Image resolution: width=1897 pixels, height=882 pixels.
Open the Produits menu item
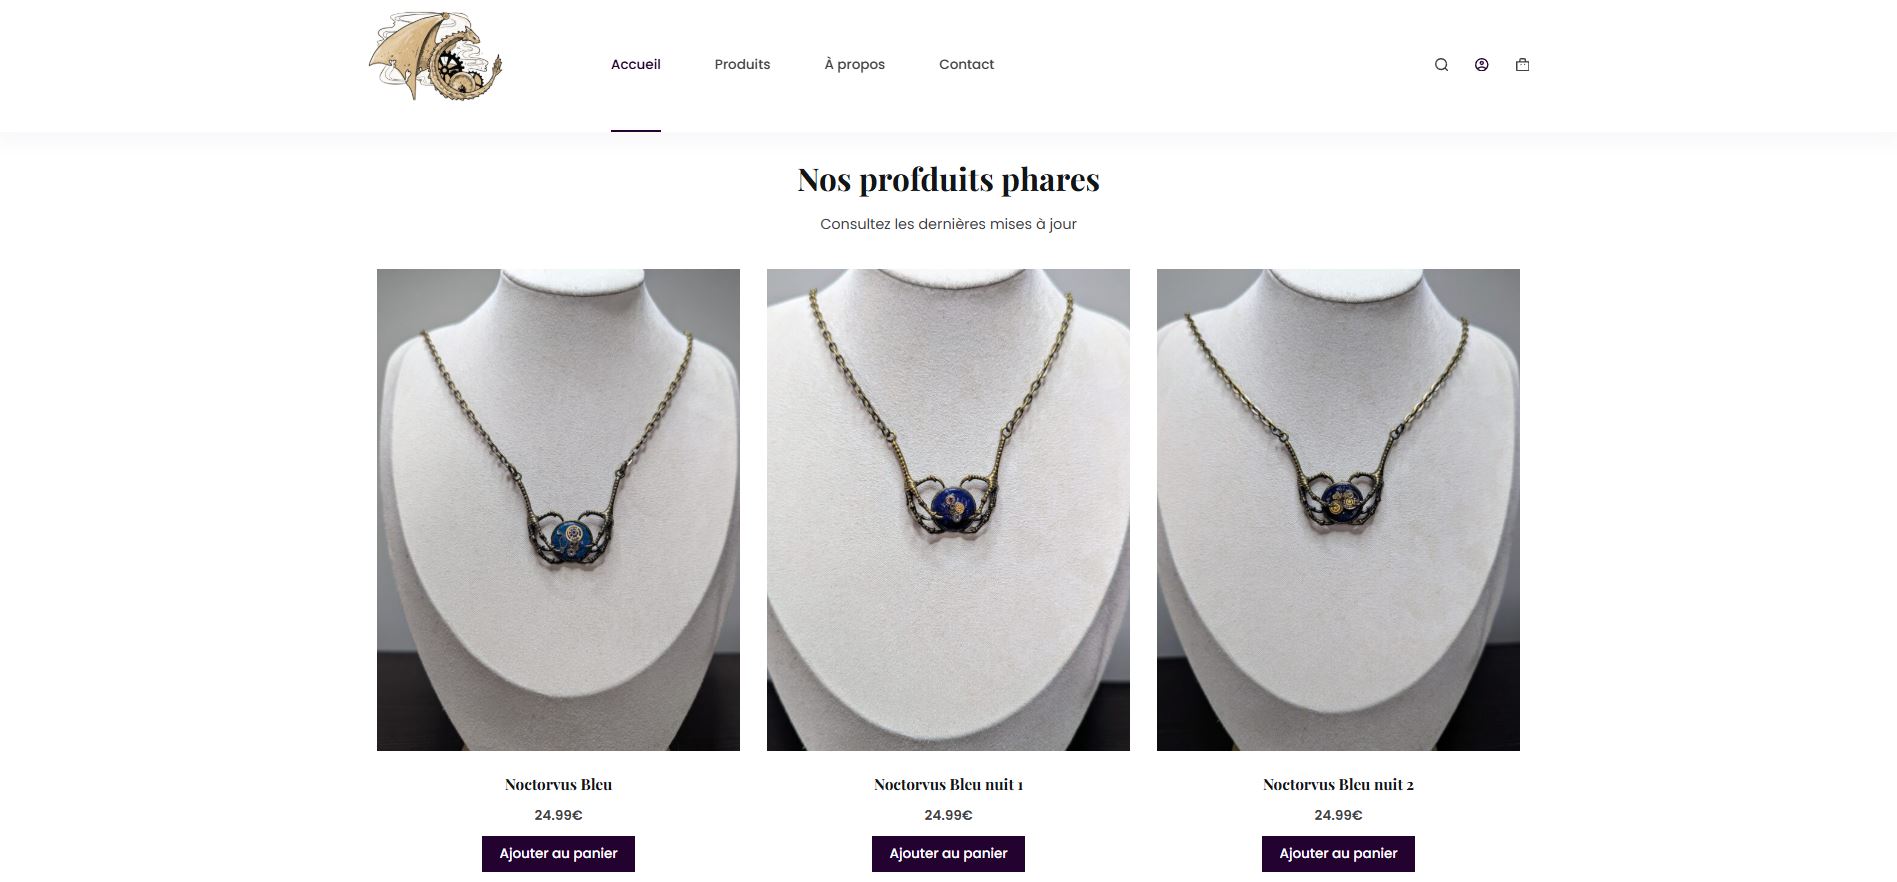tap(742, 64)
